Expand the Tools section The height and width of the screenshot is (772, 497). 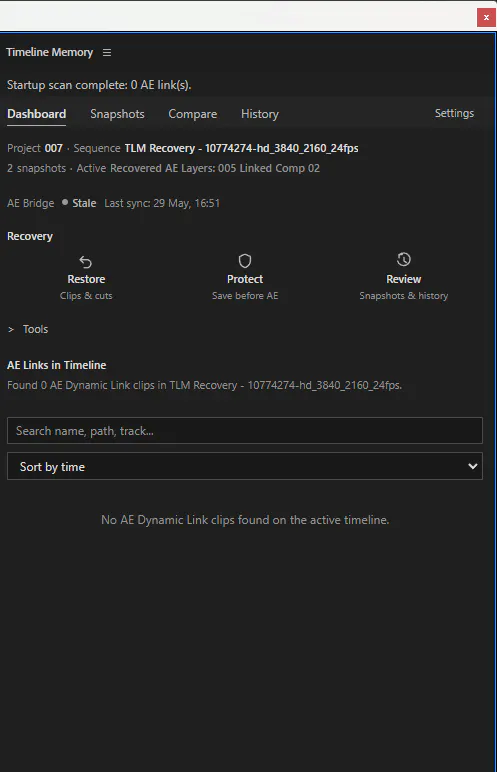(x=28, y=329)
